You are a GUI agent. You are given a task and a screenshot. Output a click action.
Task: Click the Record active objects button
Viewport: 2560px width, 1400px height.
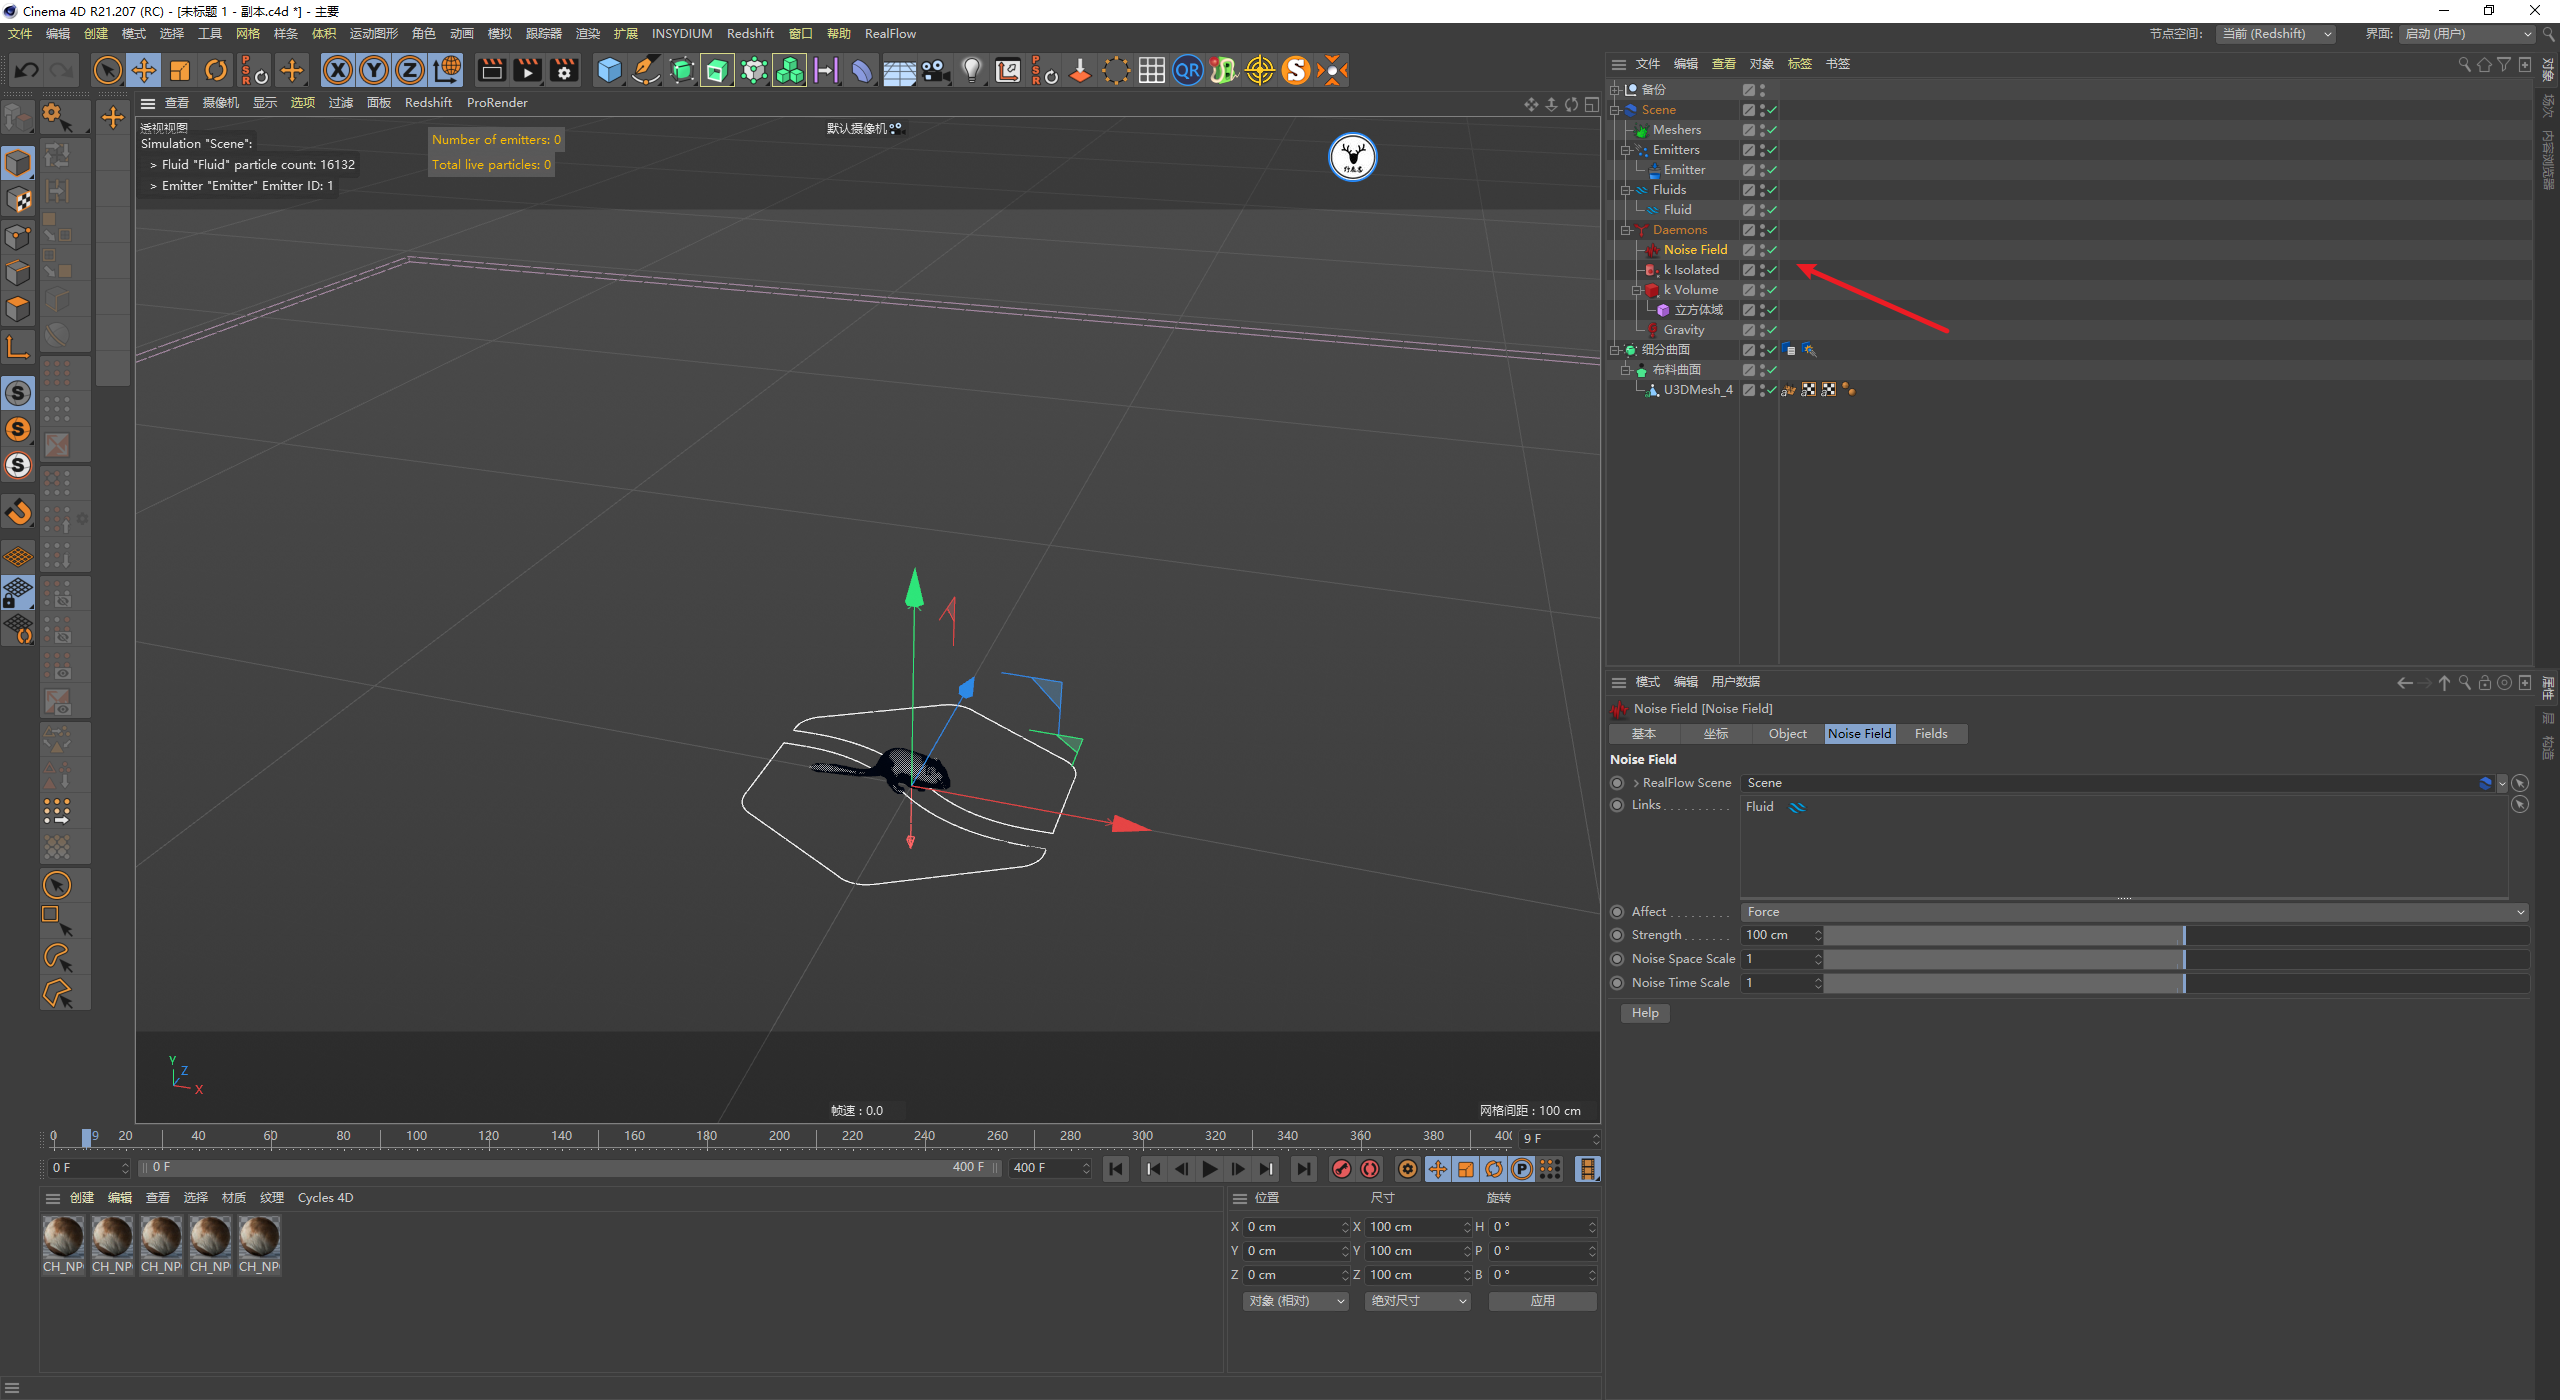[1342, 1169]
